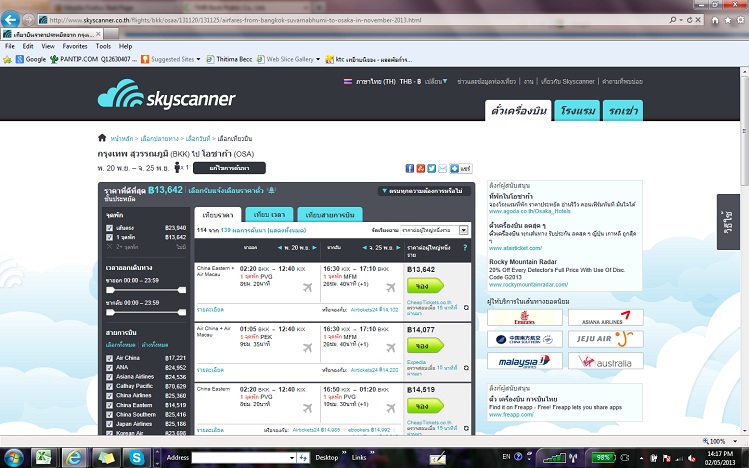Click the Jeju Air logo
The image size is (749, 468).
tap(606, 339)
